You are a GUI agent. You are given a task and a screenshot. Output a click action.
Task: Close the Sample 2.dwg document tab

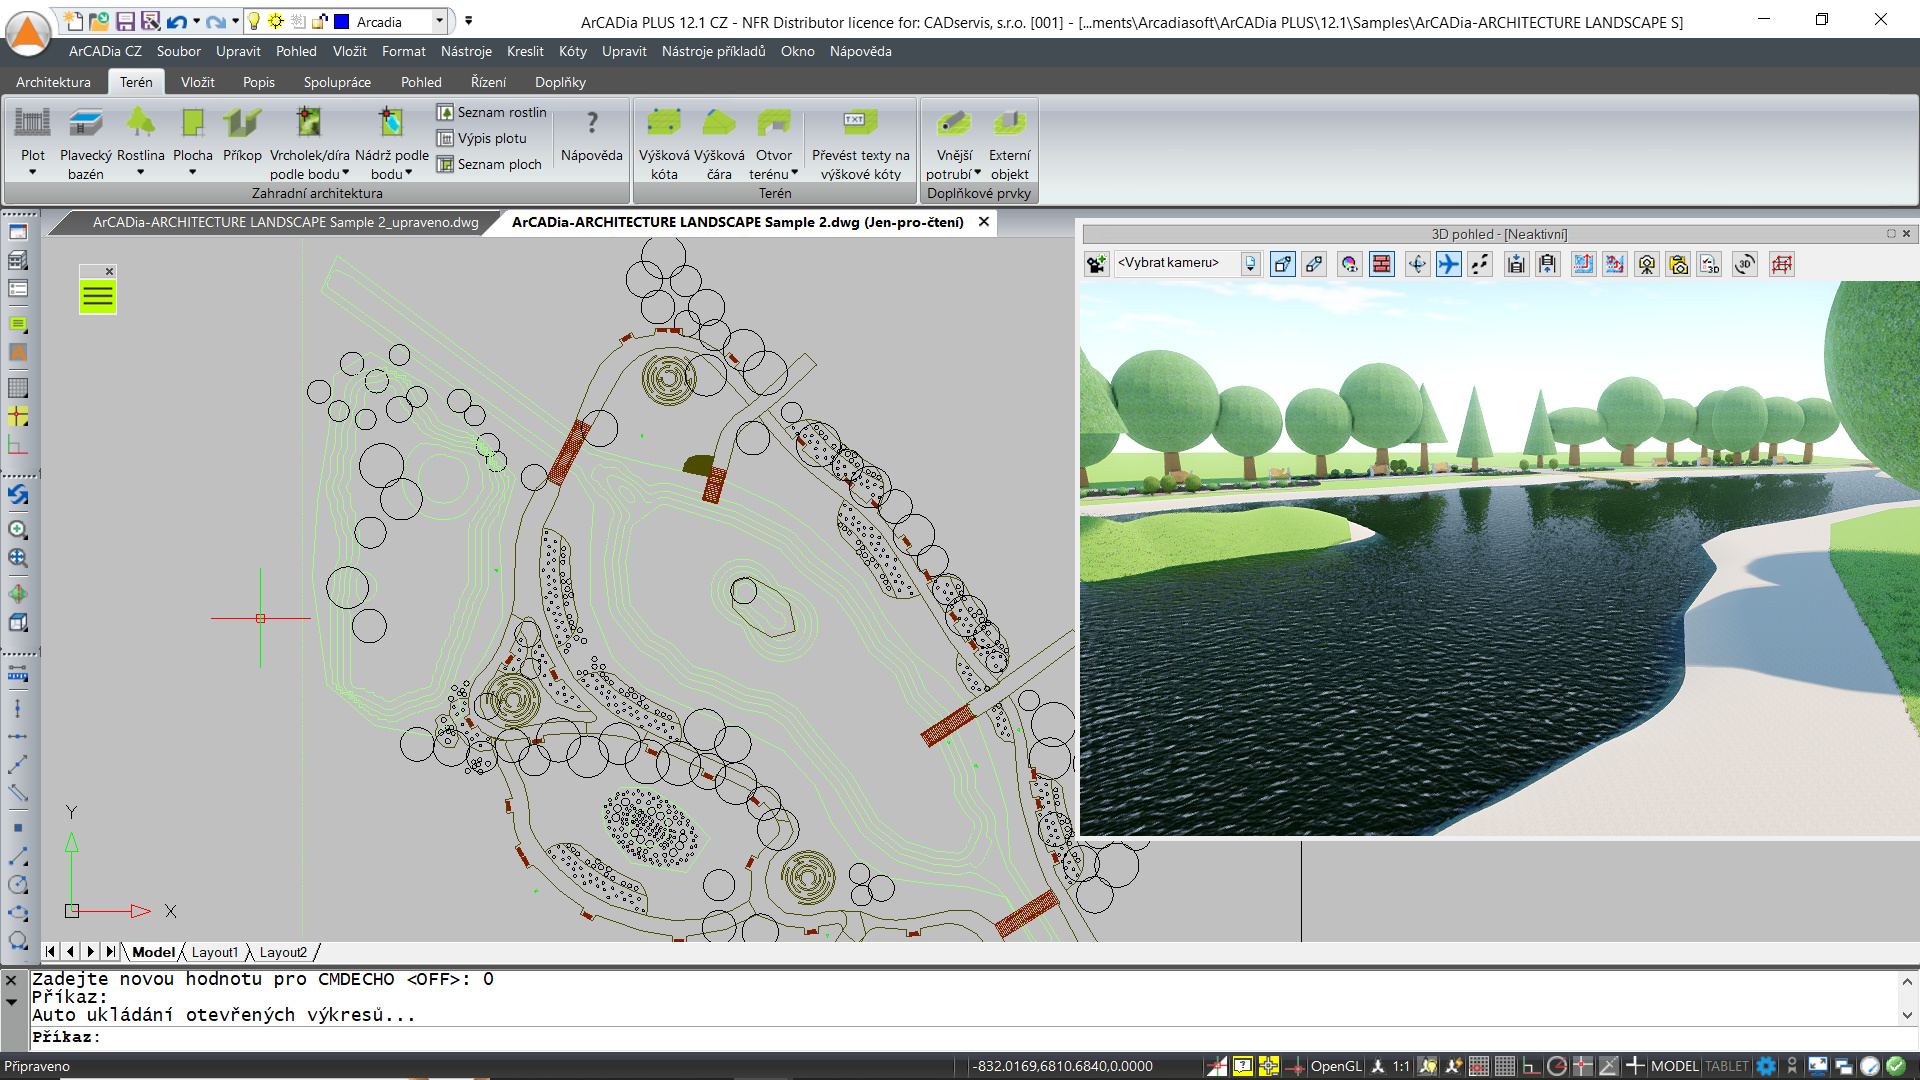click(984, 222)
